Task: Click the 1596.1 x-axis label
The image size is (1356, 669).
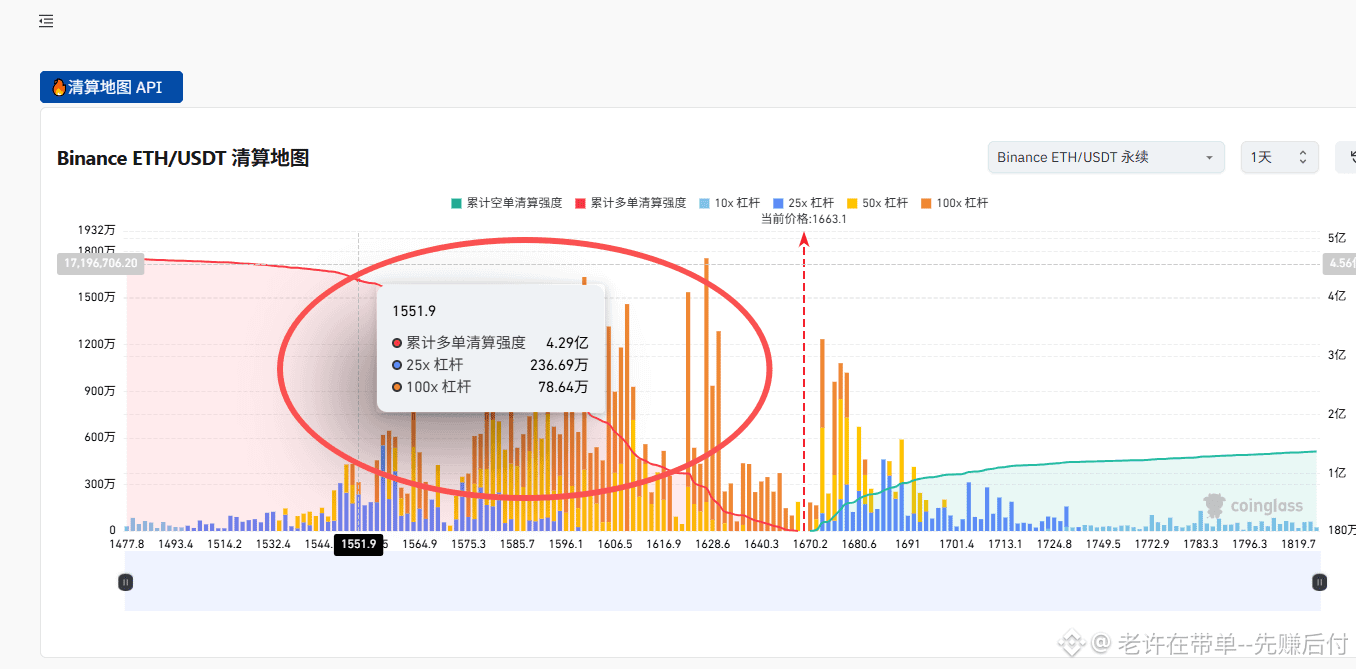Action: pos(566,544)
